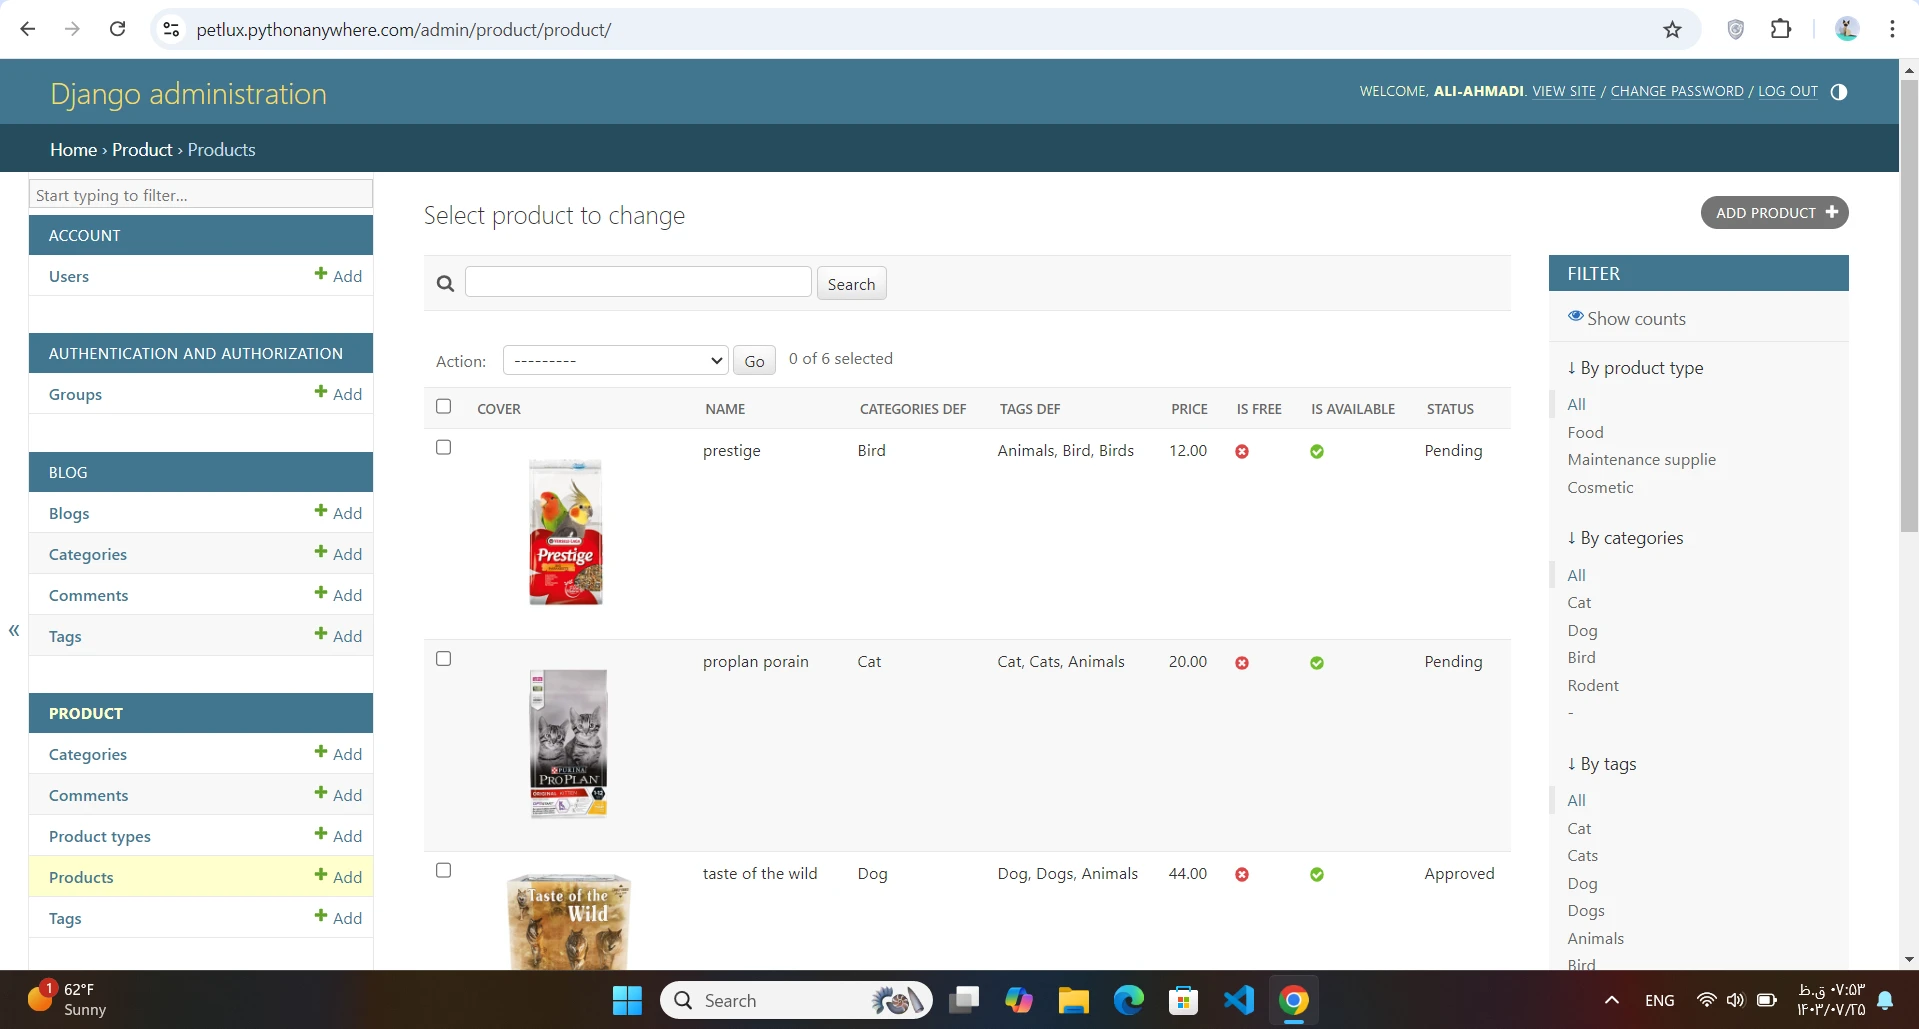Viewport: 1919px width, 1029px height.
Task: Reload the page using the refresh icon
Action: pyautogui.click(x=118, y=30)
